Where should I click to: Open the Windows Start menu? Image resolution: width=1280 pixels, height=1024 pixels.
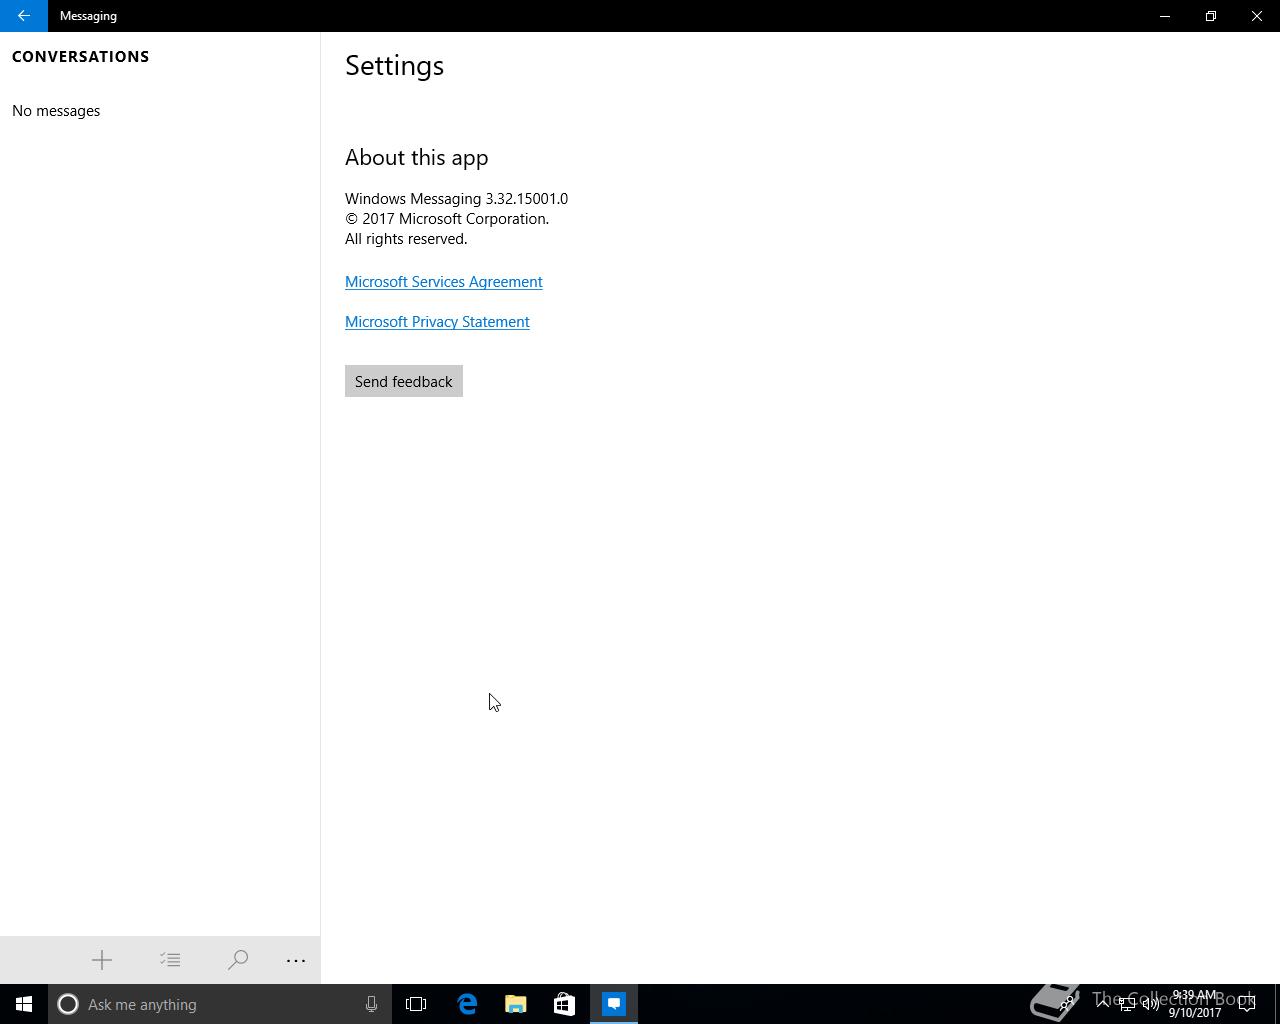[x=24, y=1004]
